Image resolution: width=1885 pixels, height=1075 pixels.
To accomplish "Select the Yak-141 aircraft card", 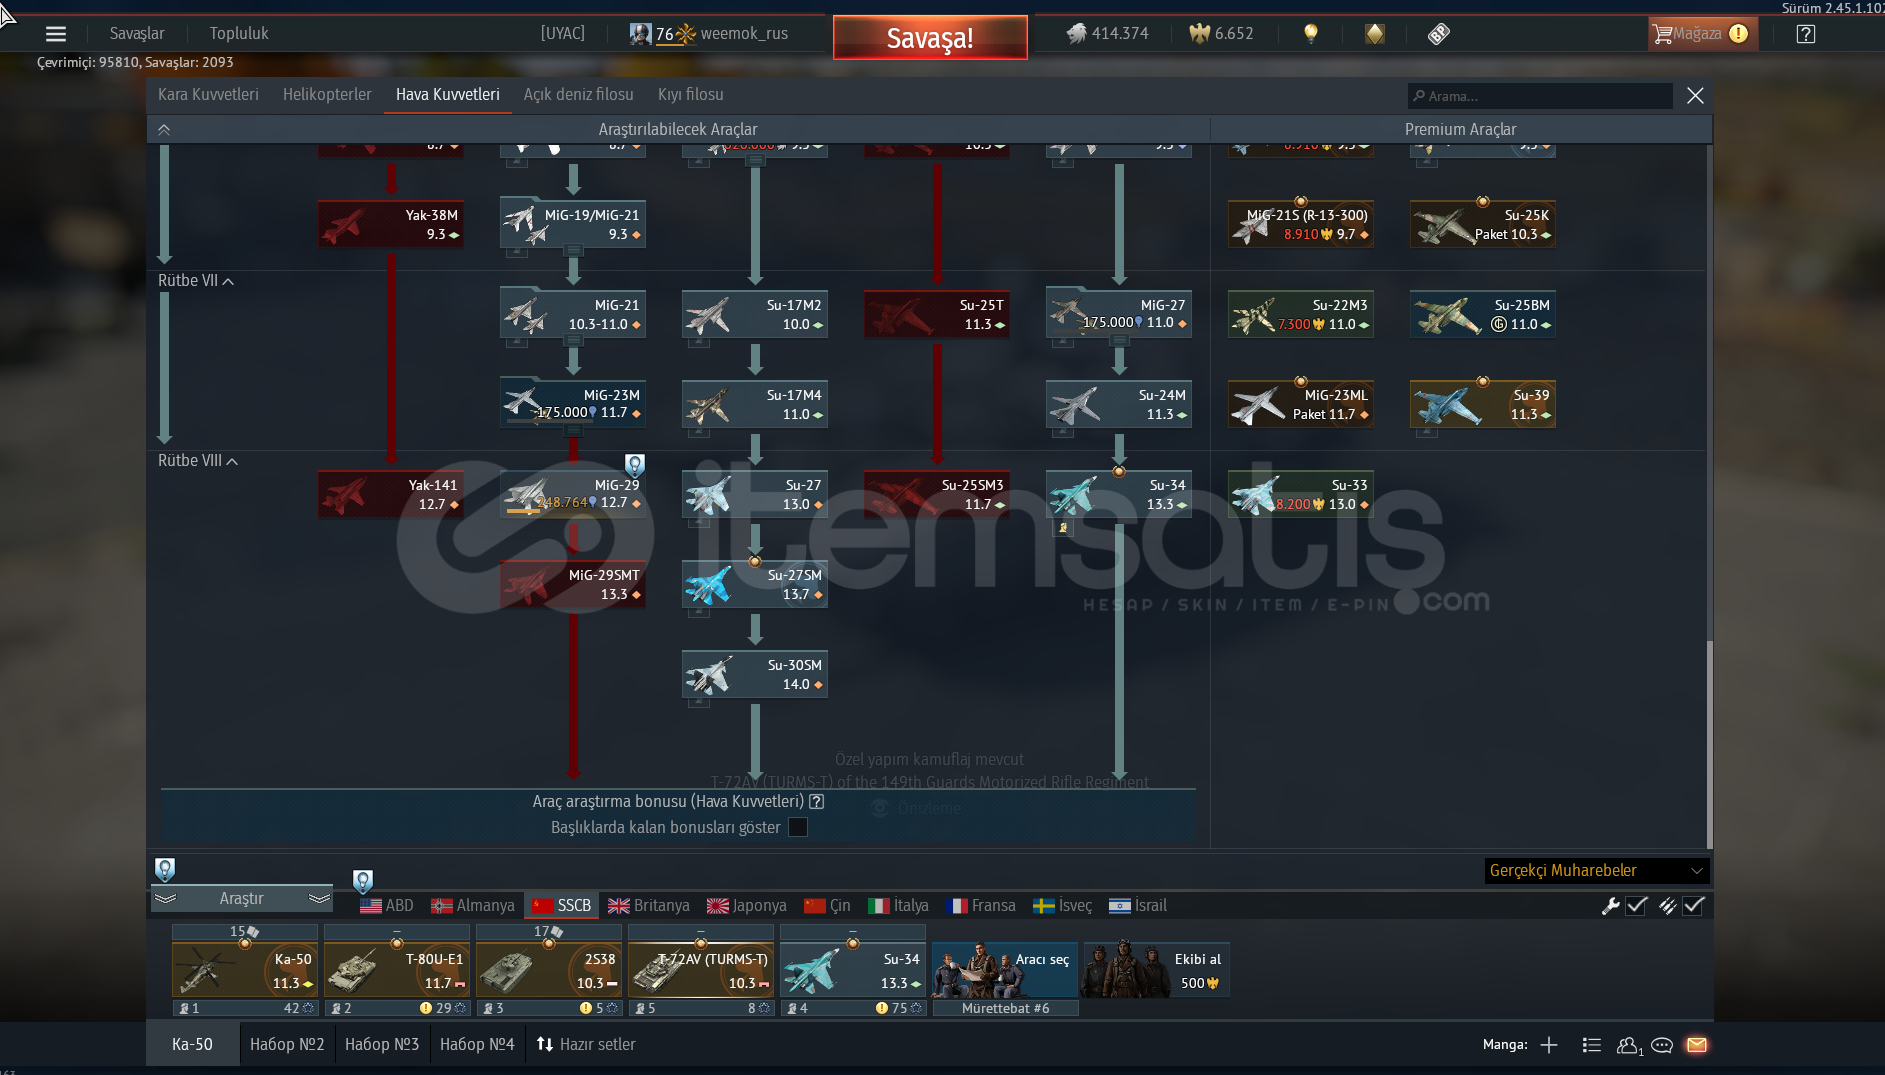I will [391, 494].
